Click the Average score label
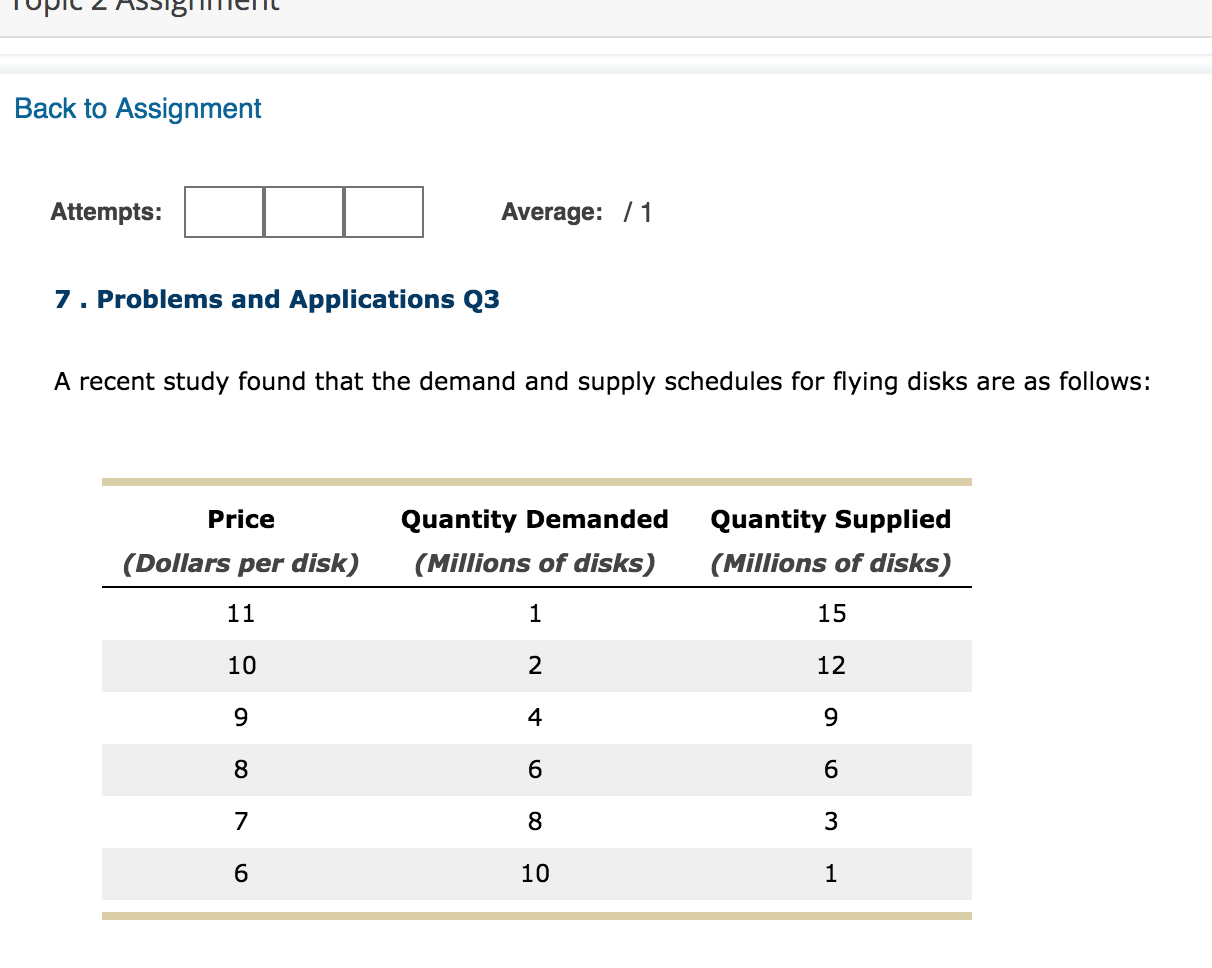Screen dimensions: 1212x968 pyautogui.click(x=551, y=212)
